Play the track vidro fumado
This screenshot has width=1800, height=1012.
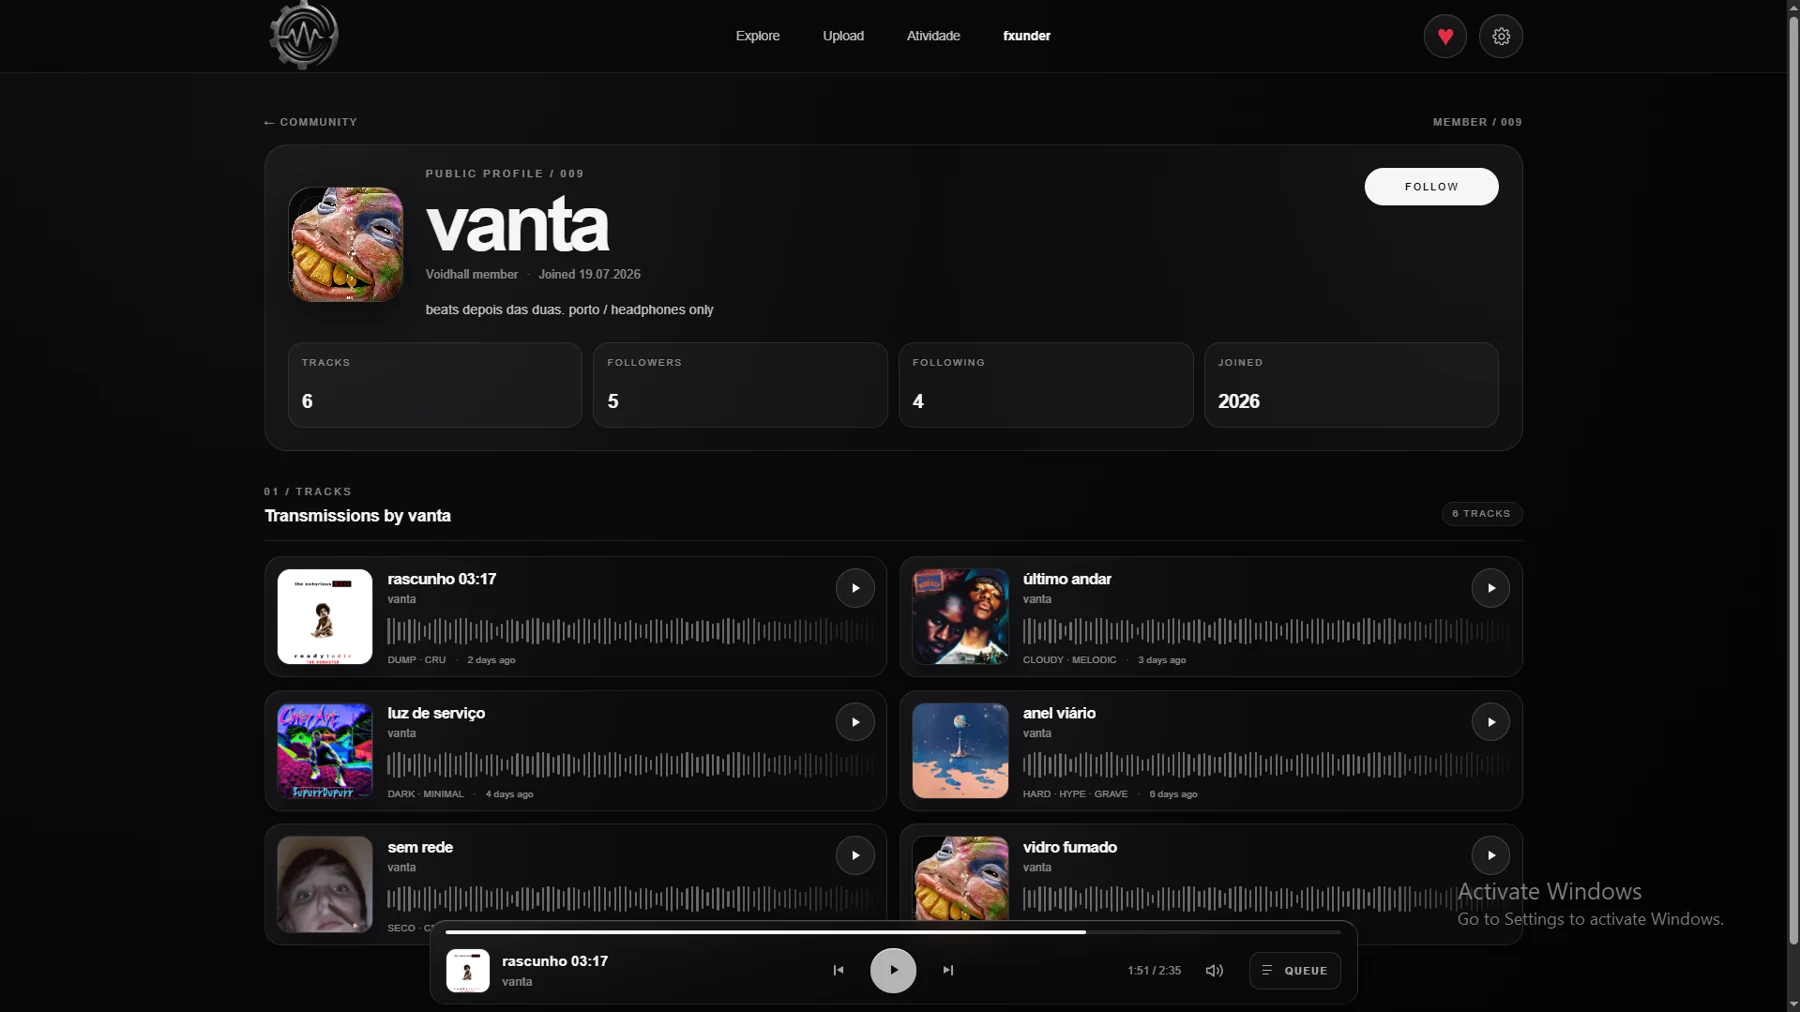(1491, 856)
